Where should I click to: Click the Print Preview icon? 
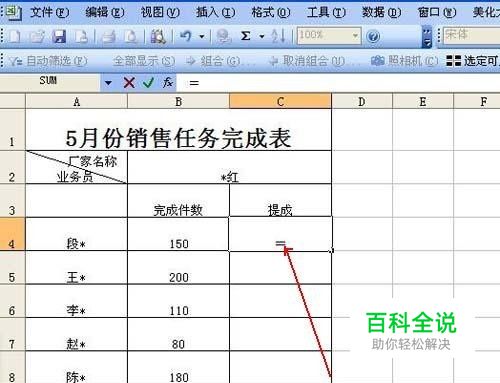point(131,36)
